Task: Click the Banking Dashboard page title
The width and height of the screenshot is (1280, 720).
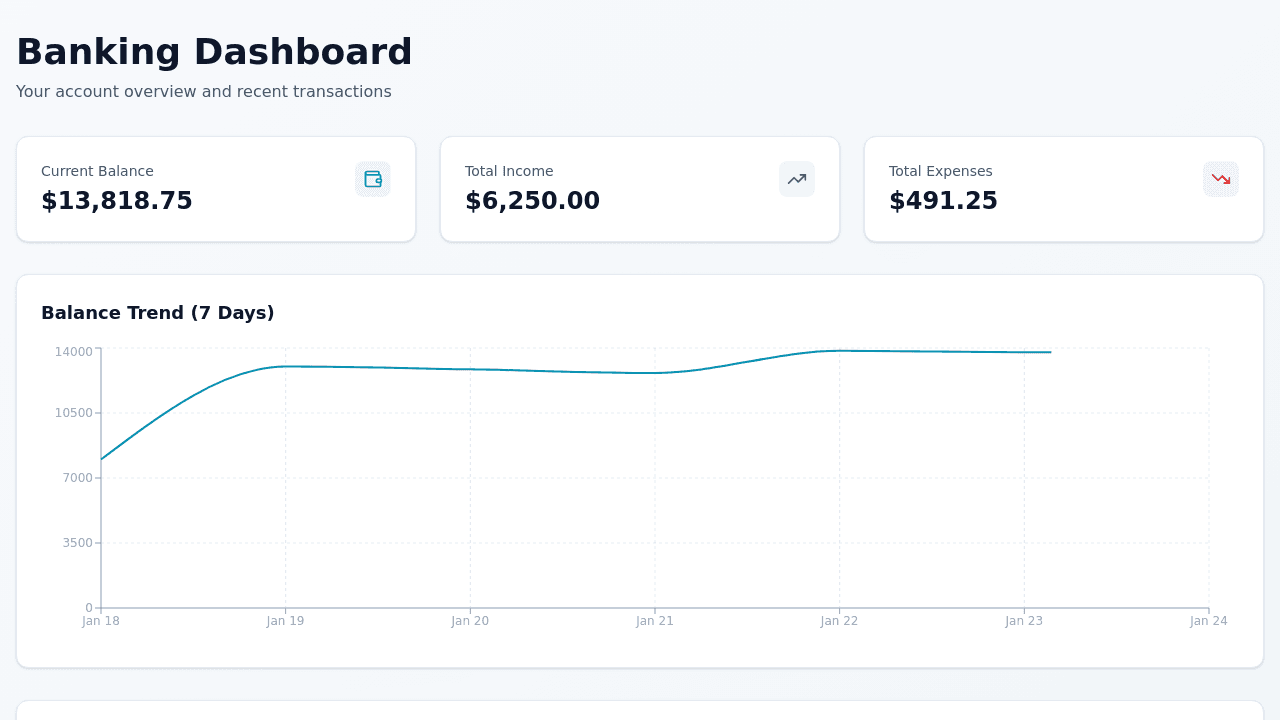Action: point(214,51)
